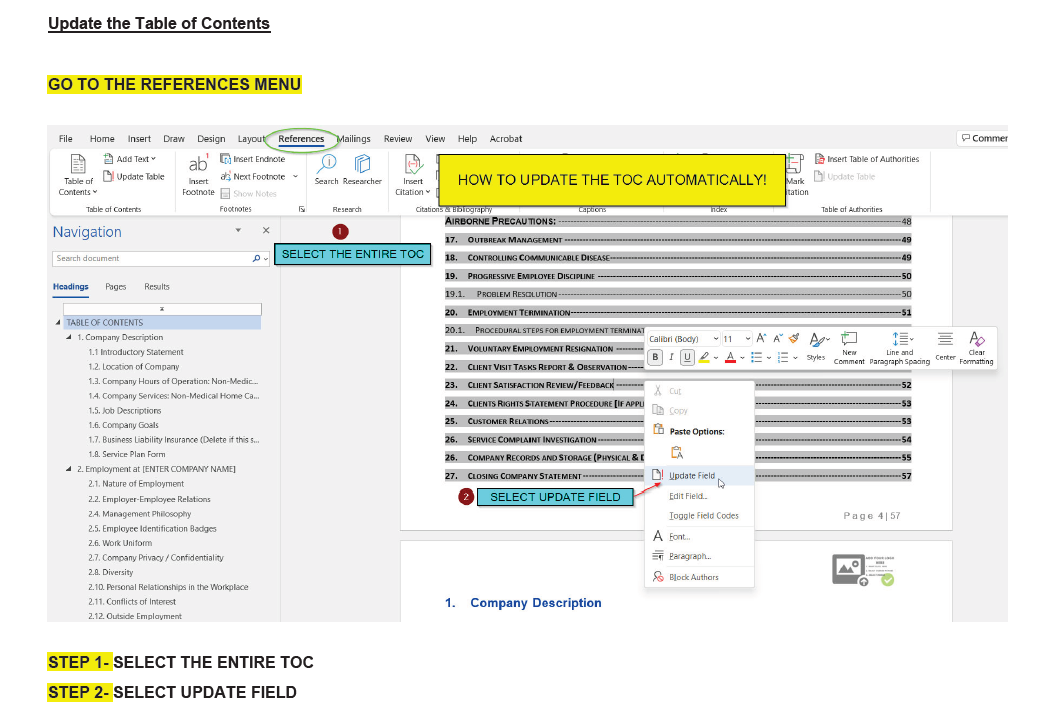This screenshot has height=719, width=1054.
Task: Choose Toggle Field Codes in context menu
Action: (699, 515)
